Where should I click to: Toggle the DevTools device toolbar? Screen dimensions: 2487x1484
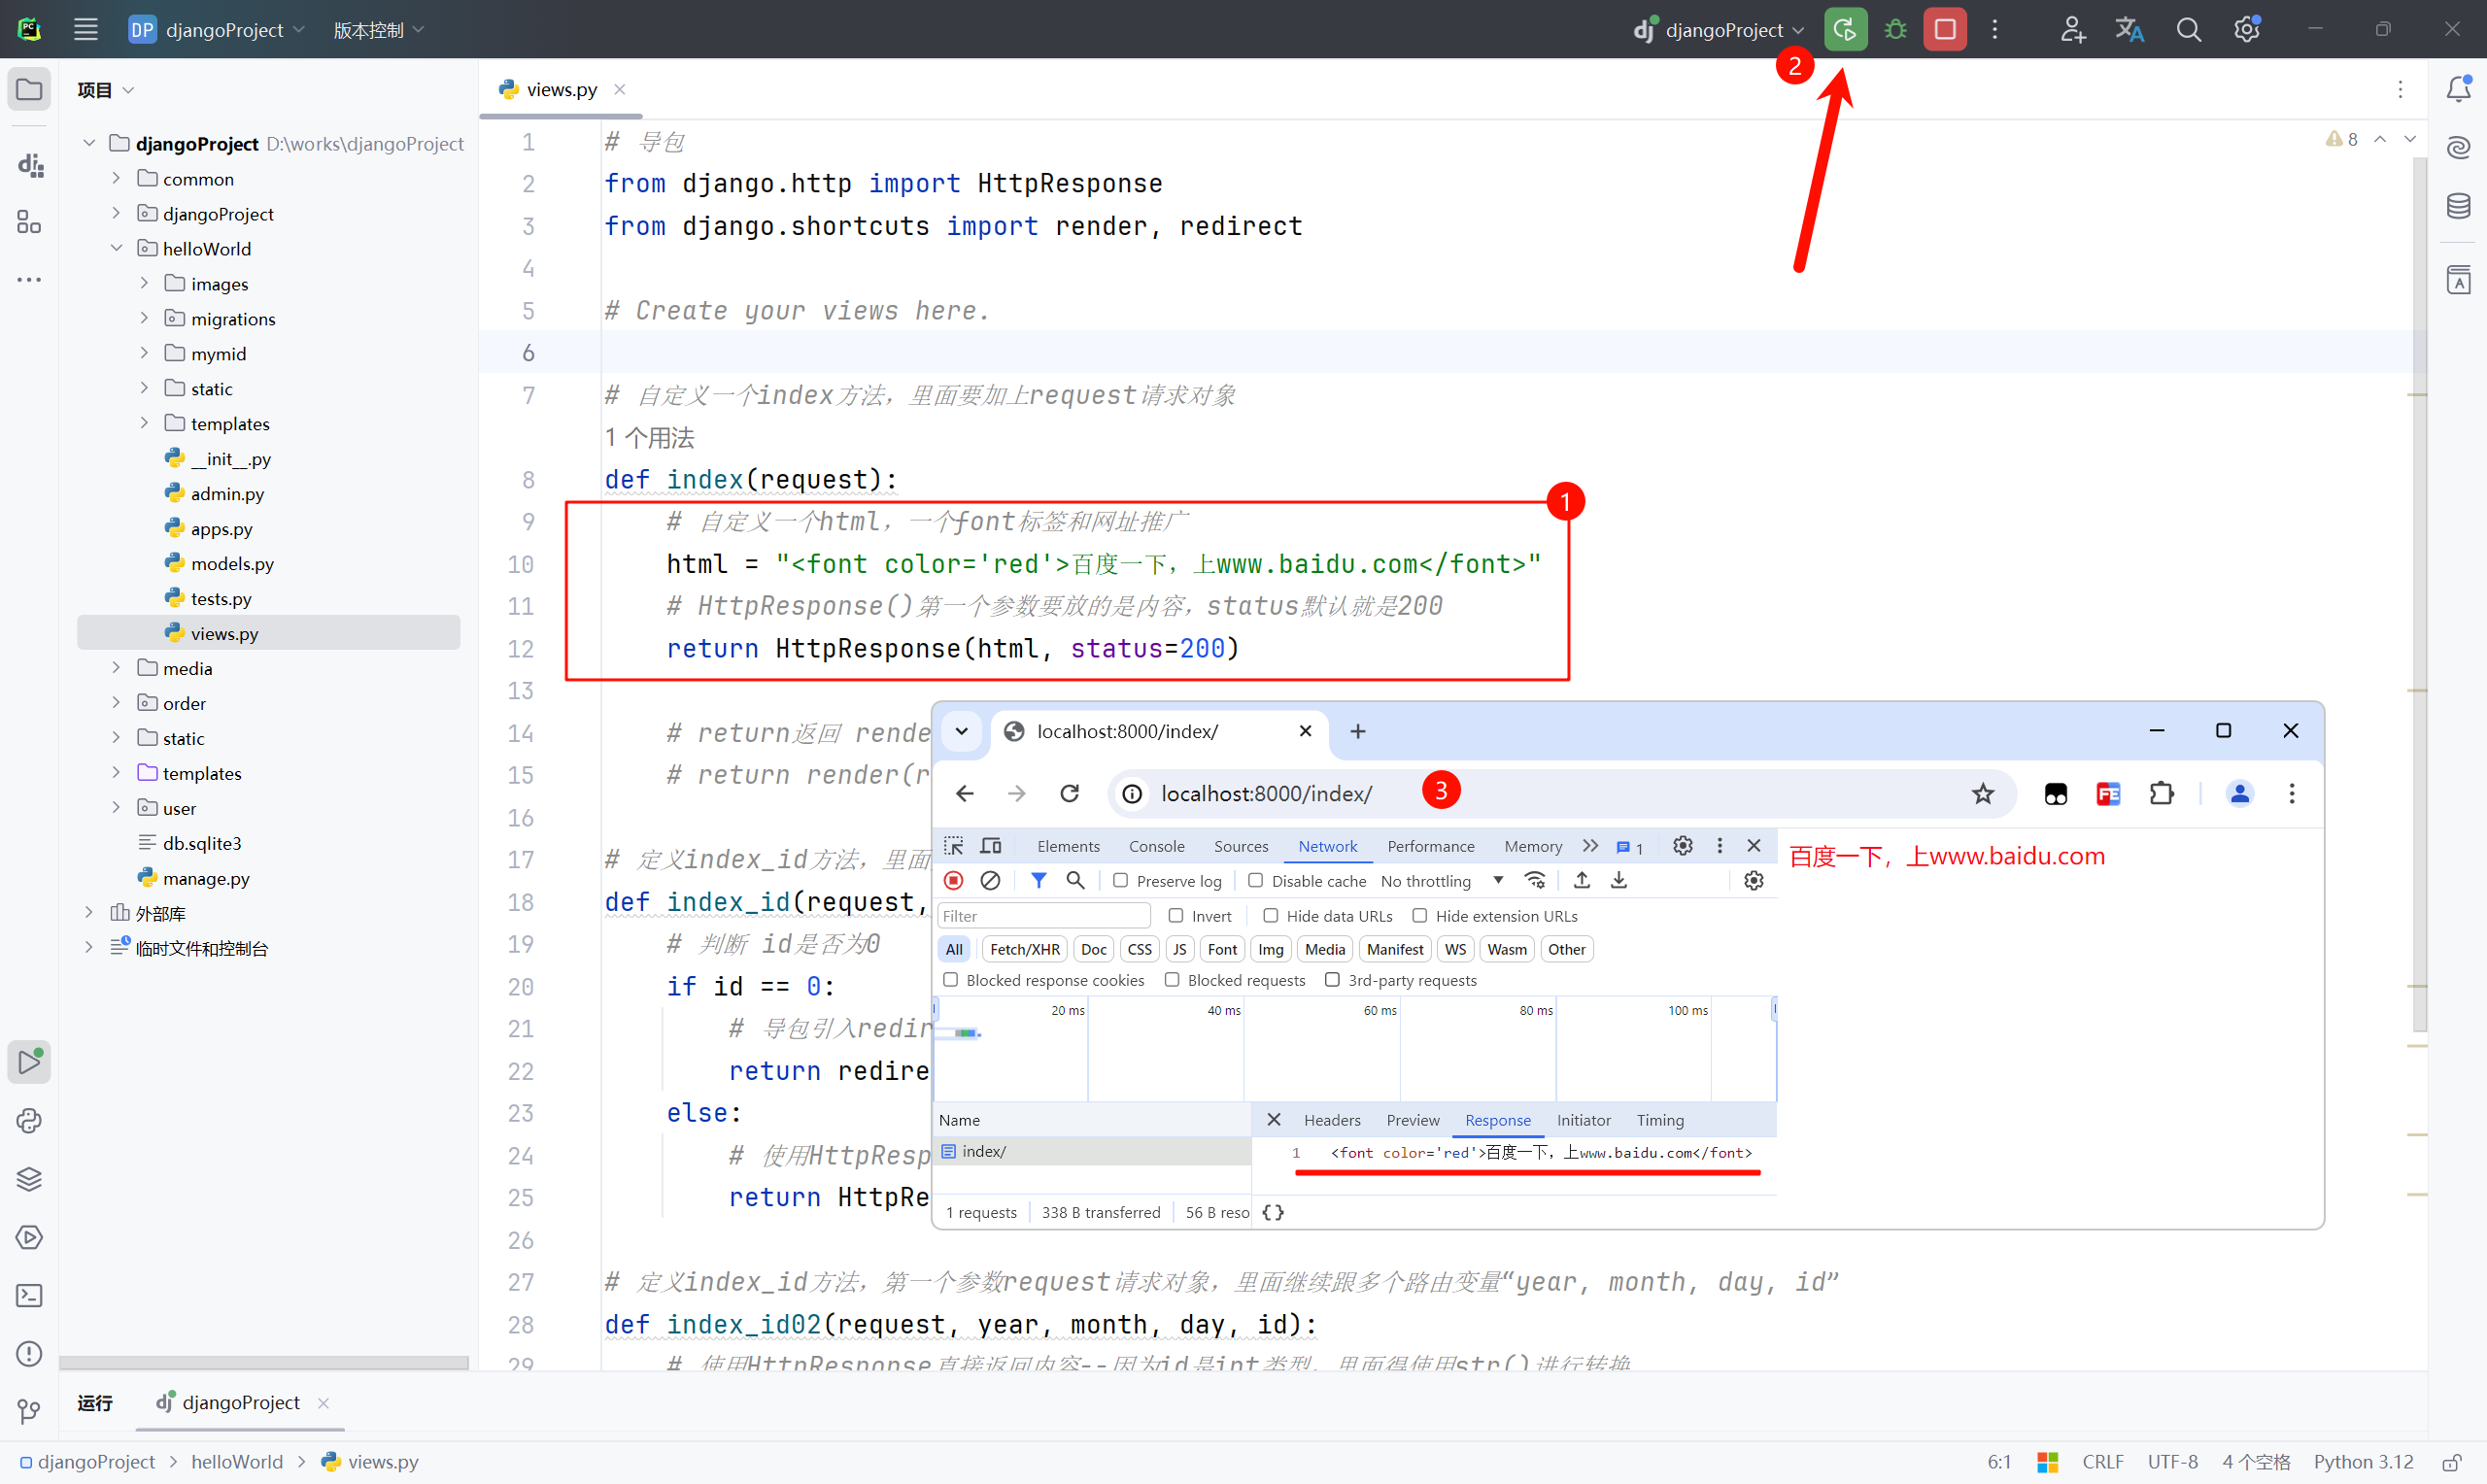coord(991,846)
